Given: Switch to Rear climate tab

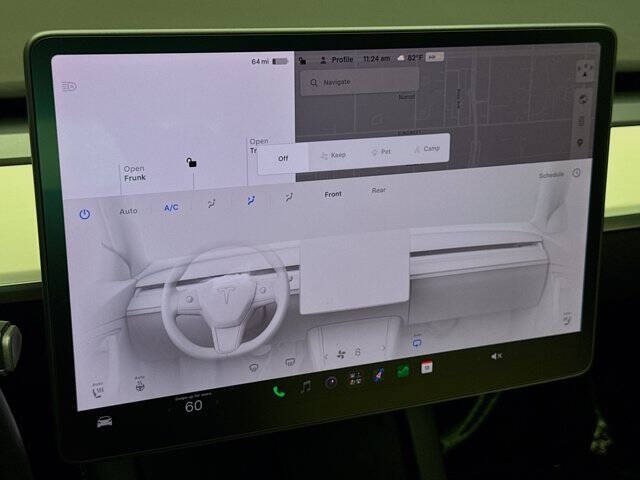Looking at the screenshot, I should tap(378, 190).
